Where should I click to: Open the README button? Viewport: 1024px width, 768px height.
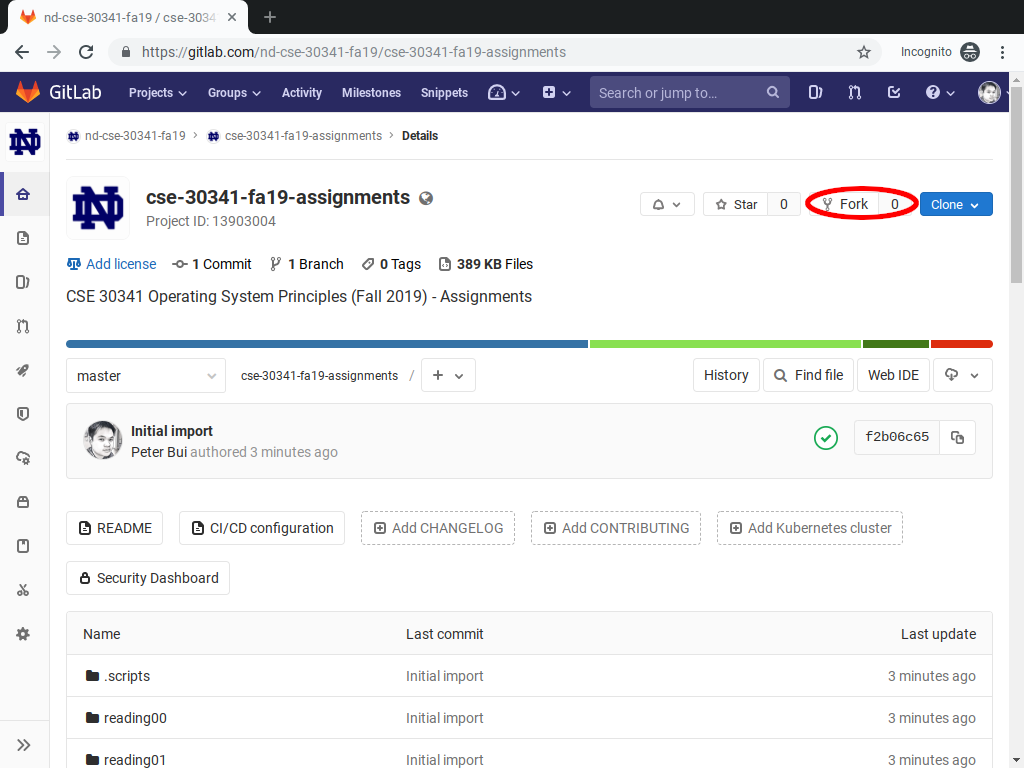pos(114,528)
